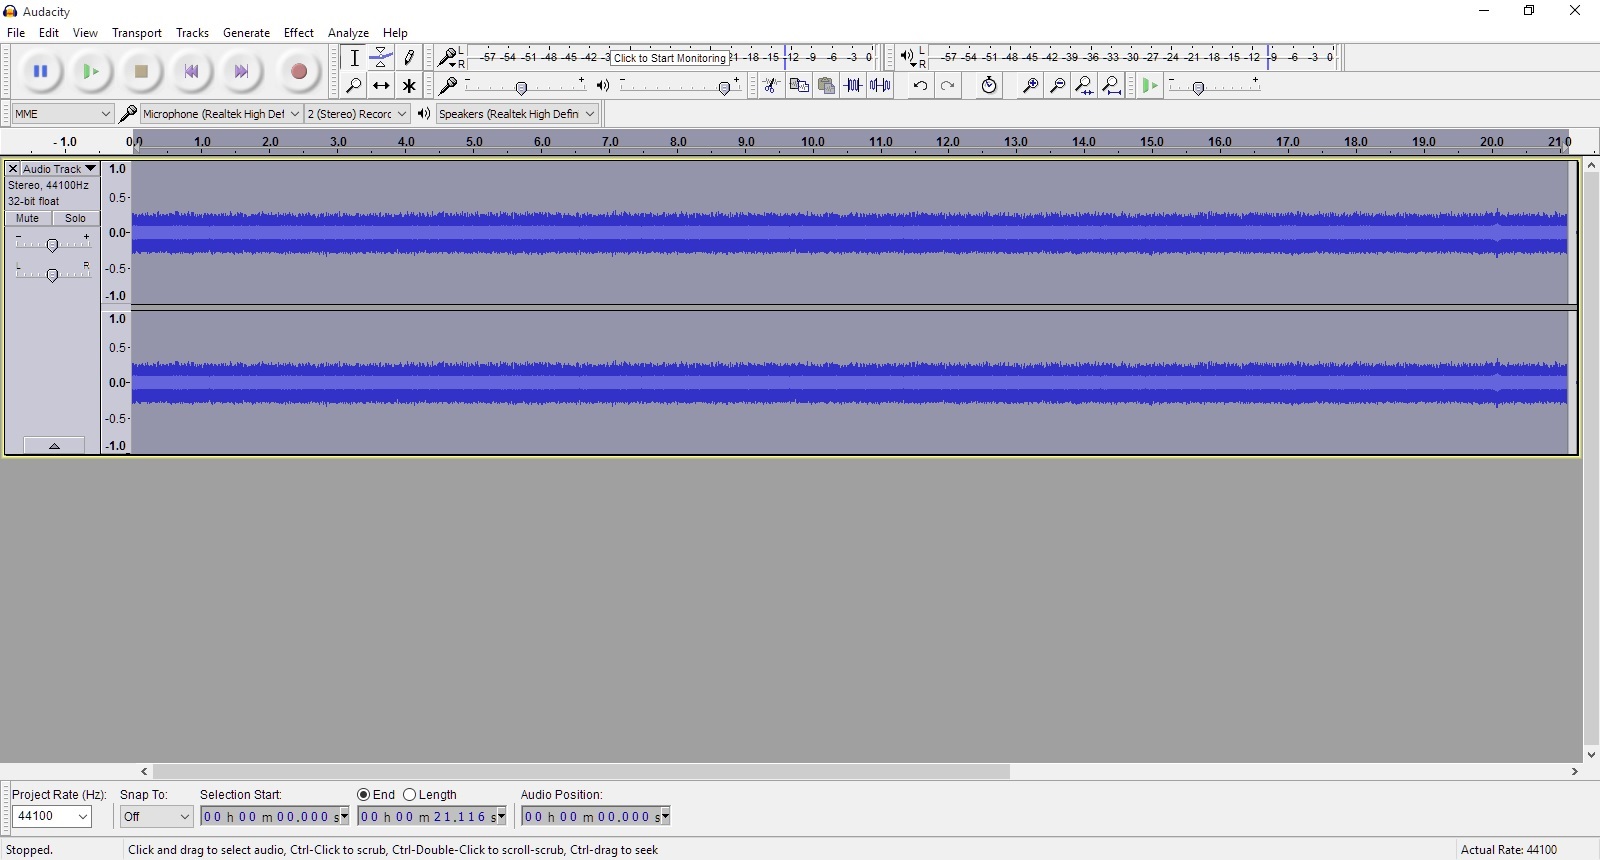1600x860 pixels.
Task: Open the Generate menu
Action: 246,33
